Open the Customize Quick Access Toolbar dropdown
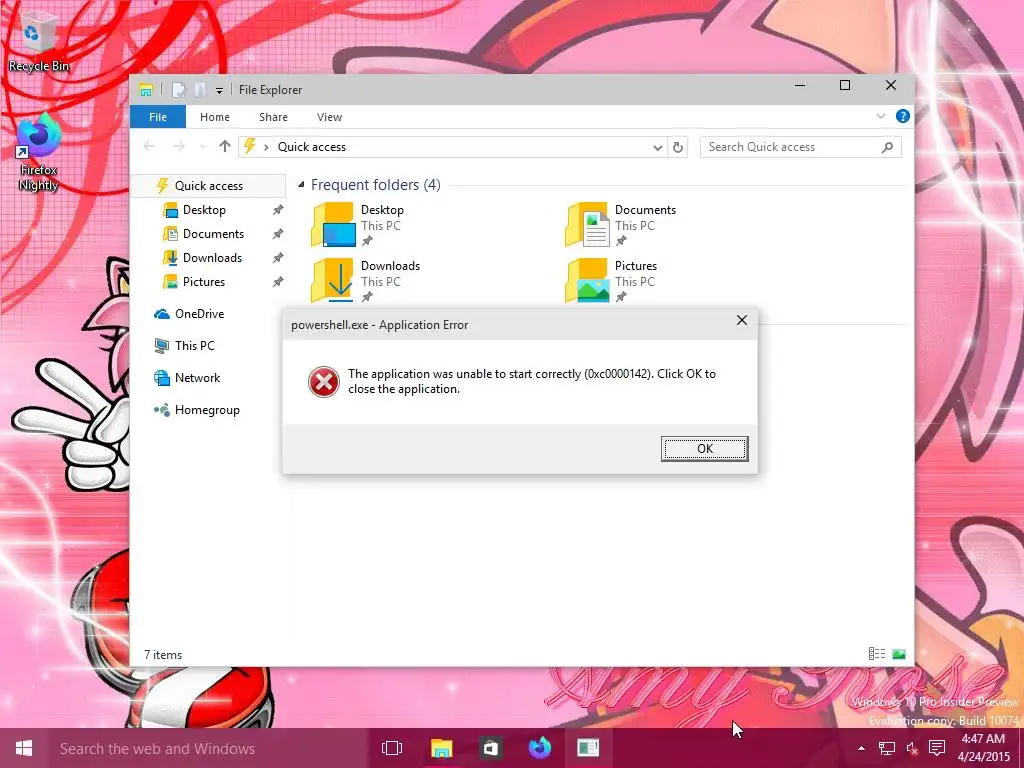Image resolution: width=1024 pixels, height=768 pixels. (x=219, y=90)
